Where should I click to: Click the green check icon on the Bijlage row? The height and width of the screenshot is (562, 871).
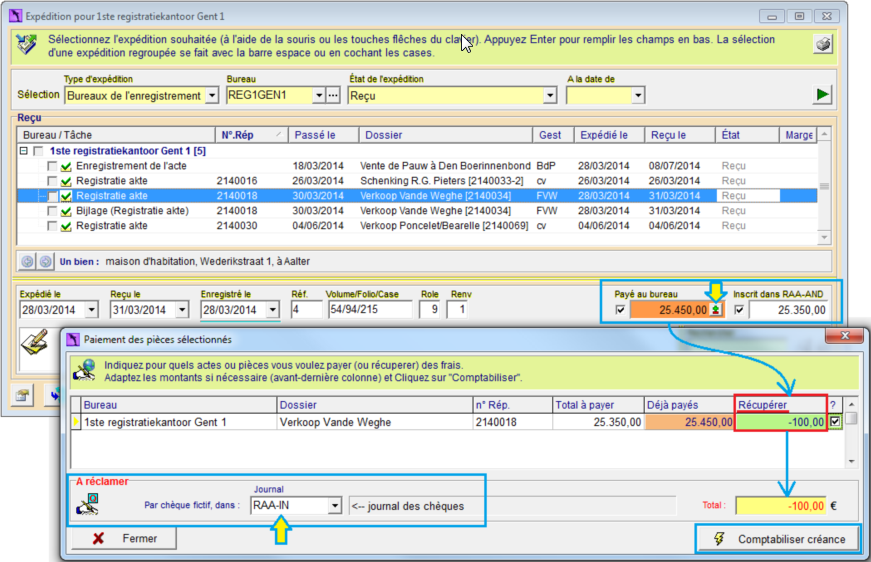point(66,211)
